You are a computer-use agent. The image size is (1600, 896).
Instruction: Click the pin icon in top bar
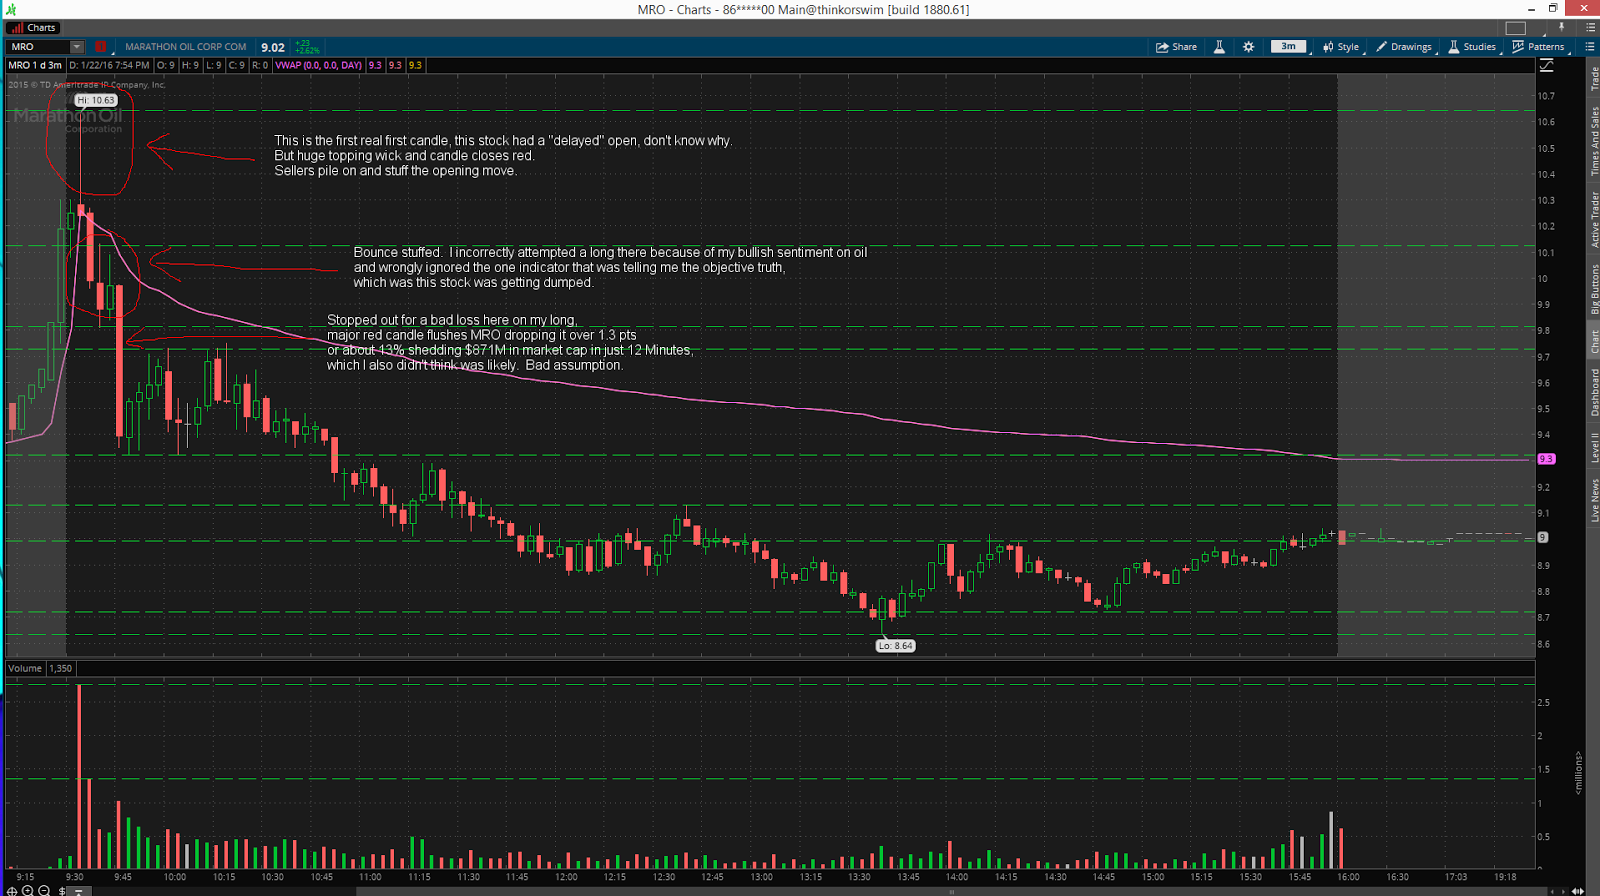(1561, 28)
